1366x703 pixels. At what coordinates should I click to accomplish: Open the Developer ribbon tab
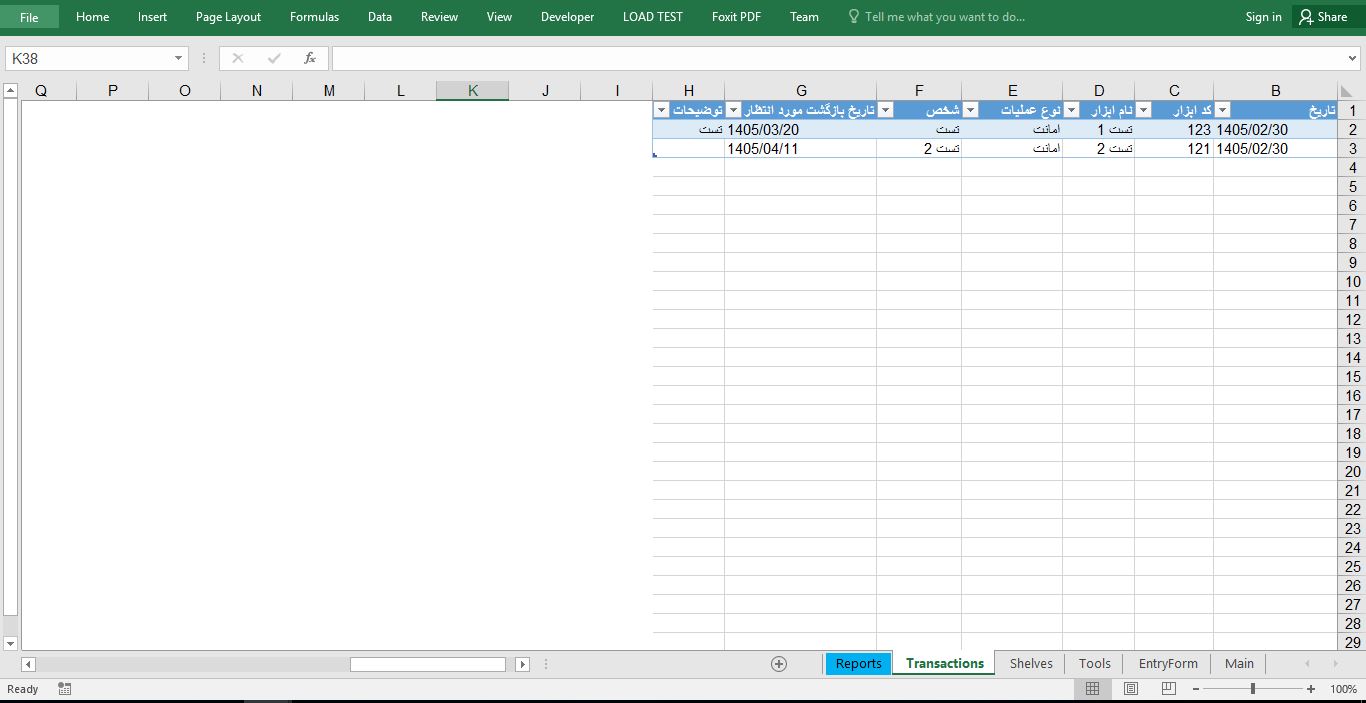click(567, 17)
